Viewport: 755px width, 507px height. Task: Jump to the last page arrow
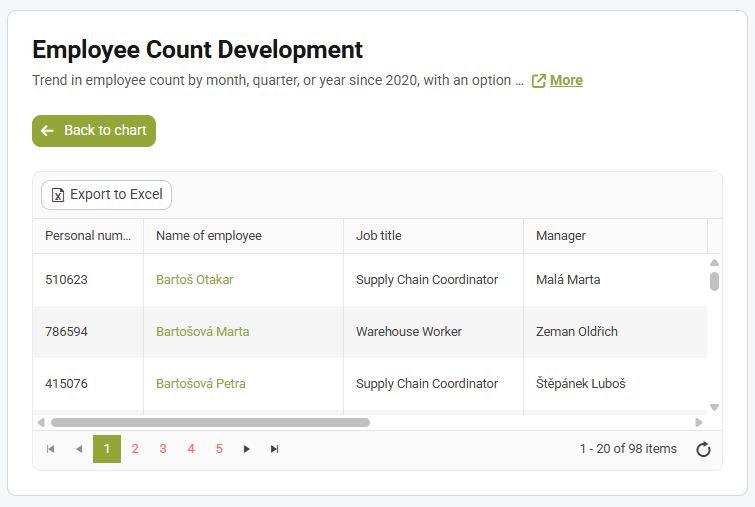point(275,449)
